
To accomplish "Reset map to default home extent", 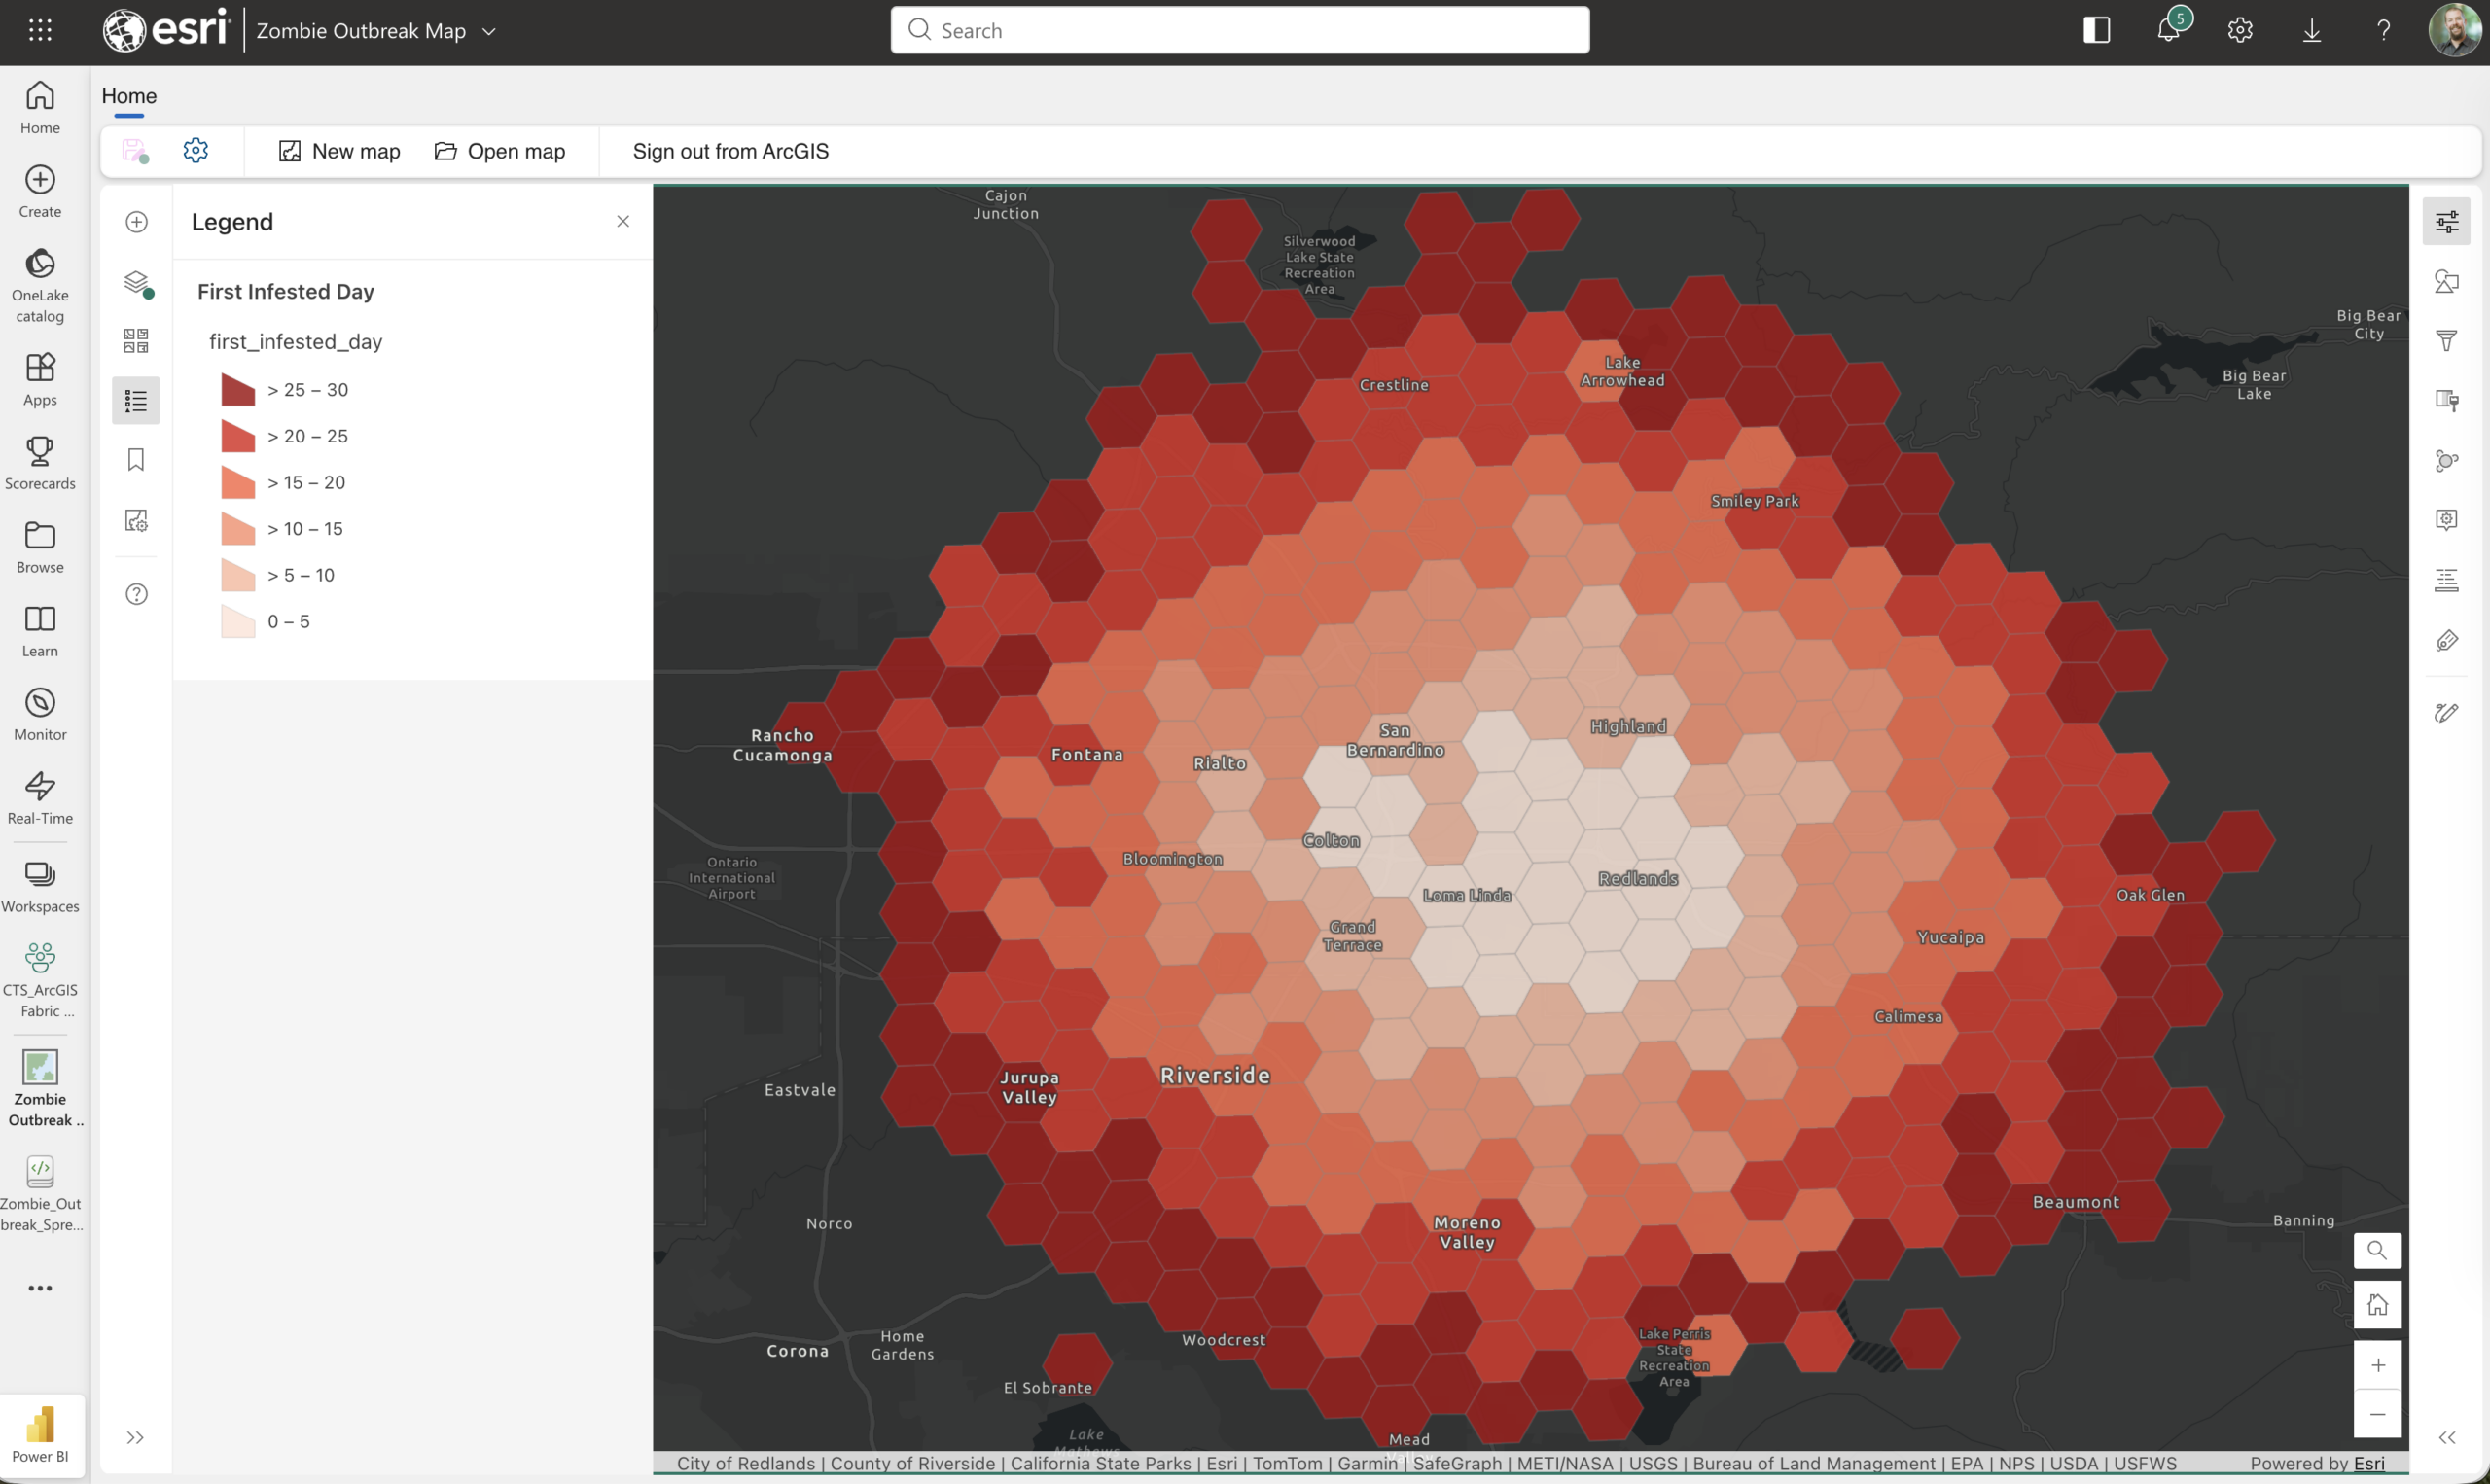I will click(2377, 1305).
